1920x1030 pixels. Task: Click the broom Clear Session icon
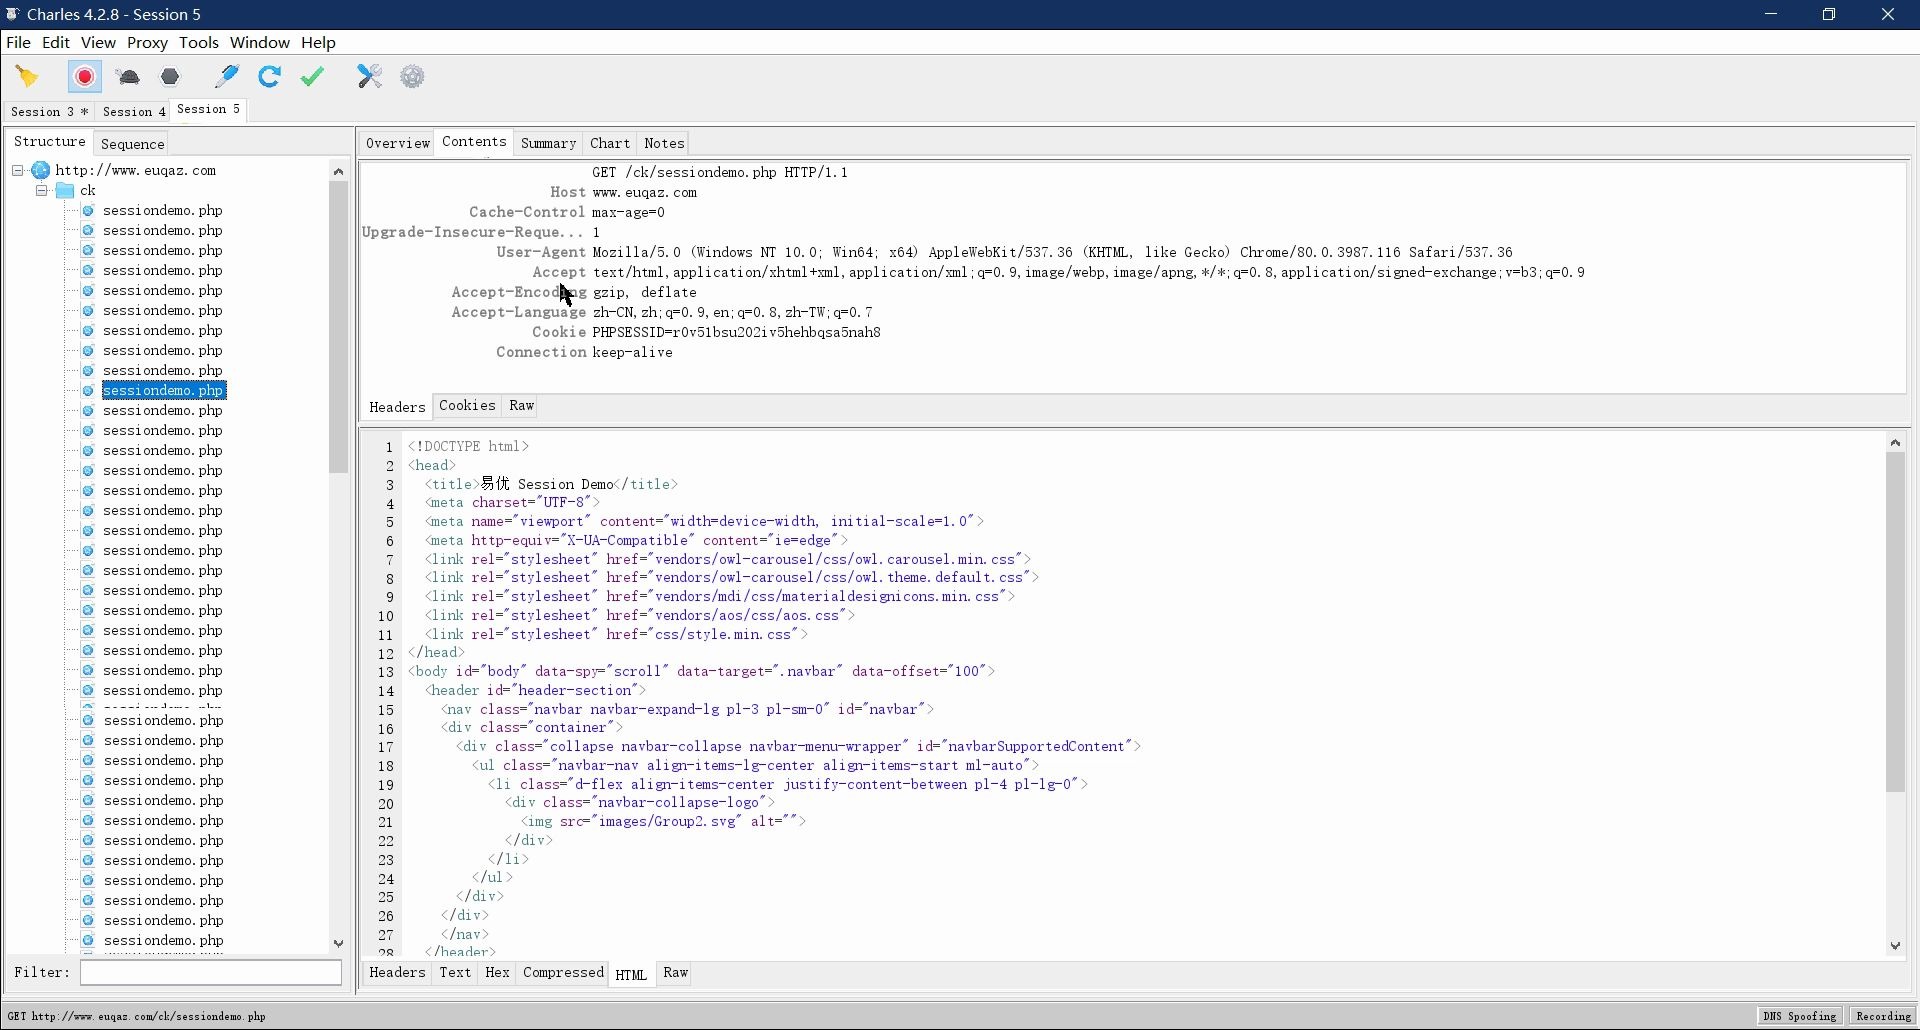tap(27, 77)
